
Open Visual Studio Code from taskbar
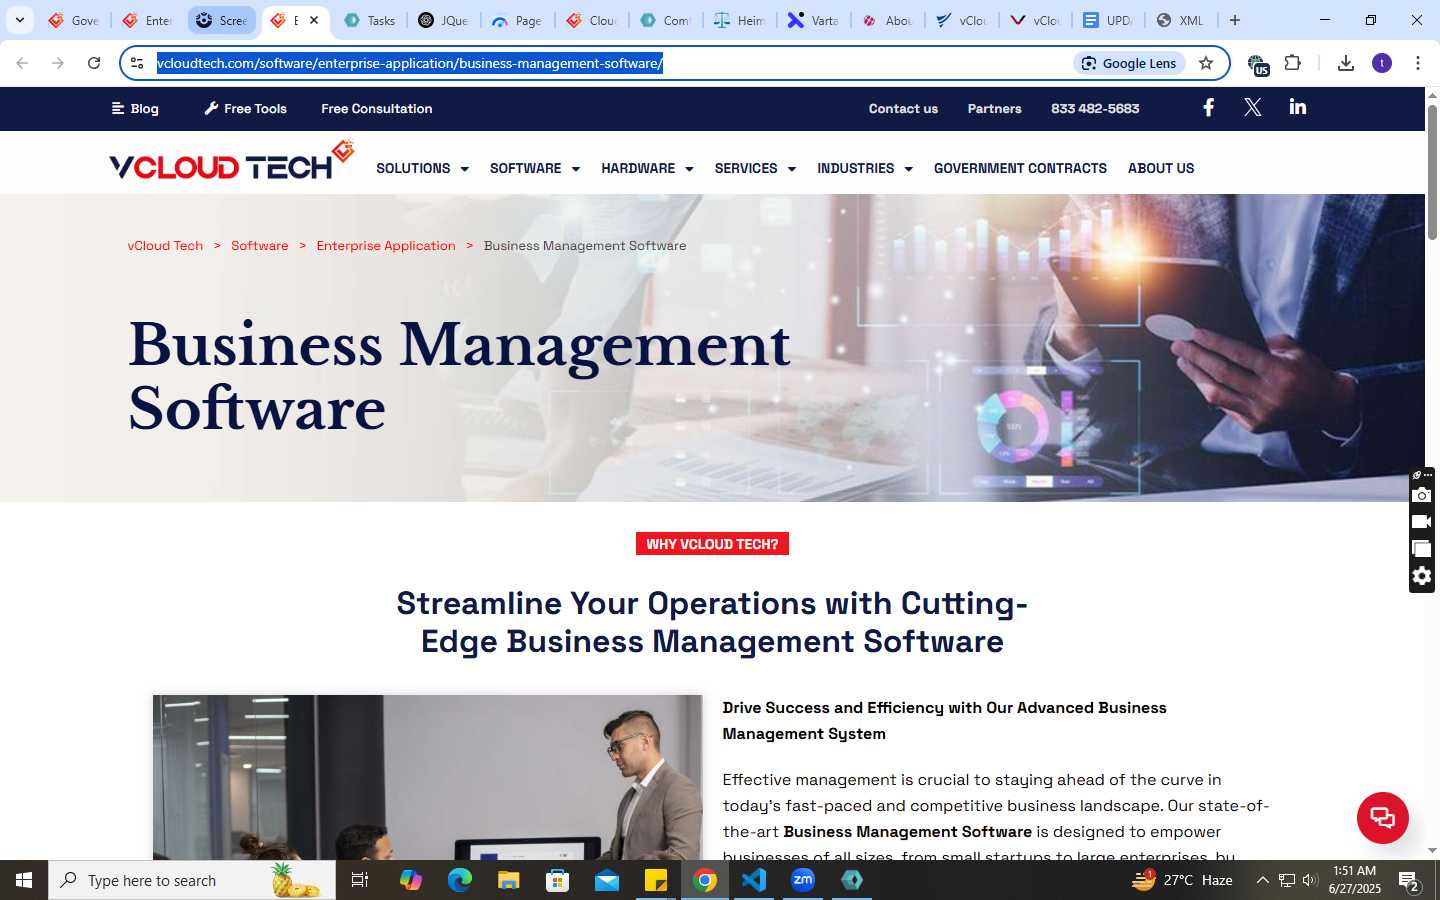(x=754, y=880)
